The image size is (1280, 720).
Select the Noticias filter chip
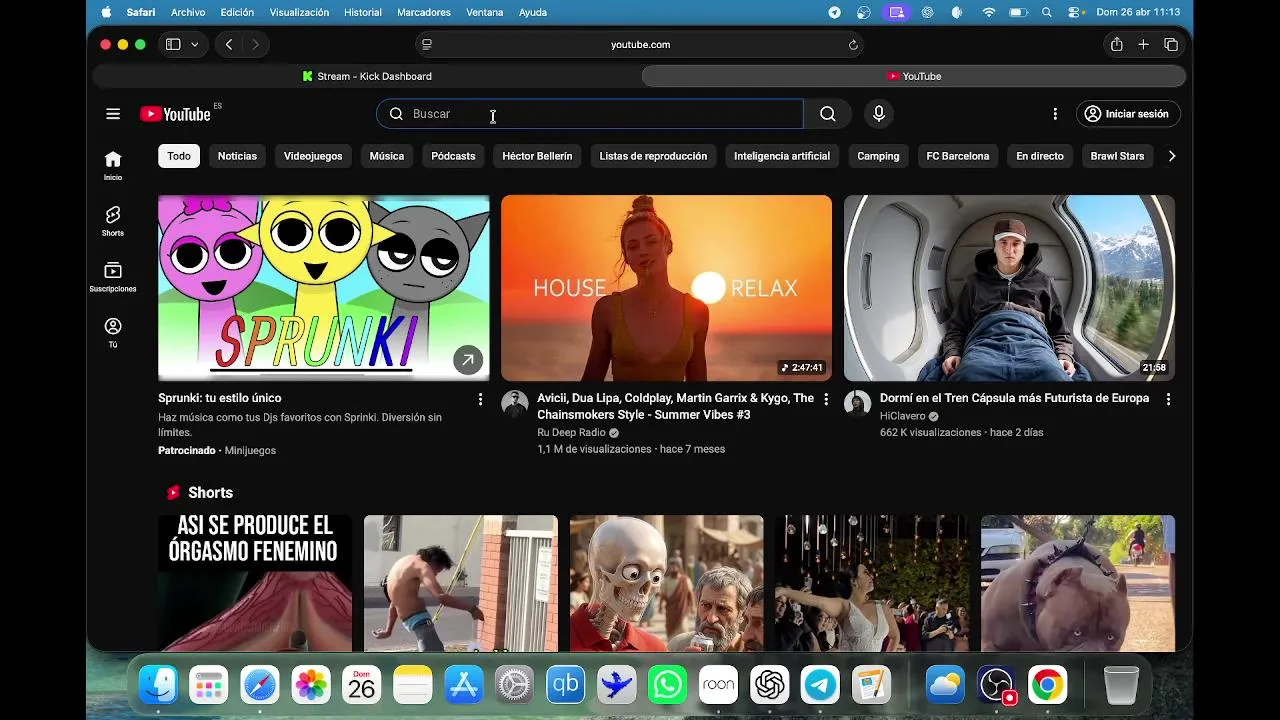click(237, 156)
